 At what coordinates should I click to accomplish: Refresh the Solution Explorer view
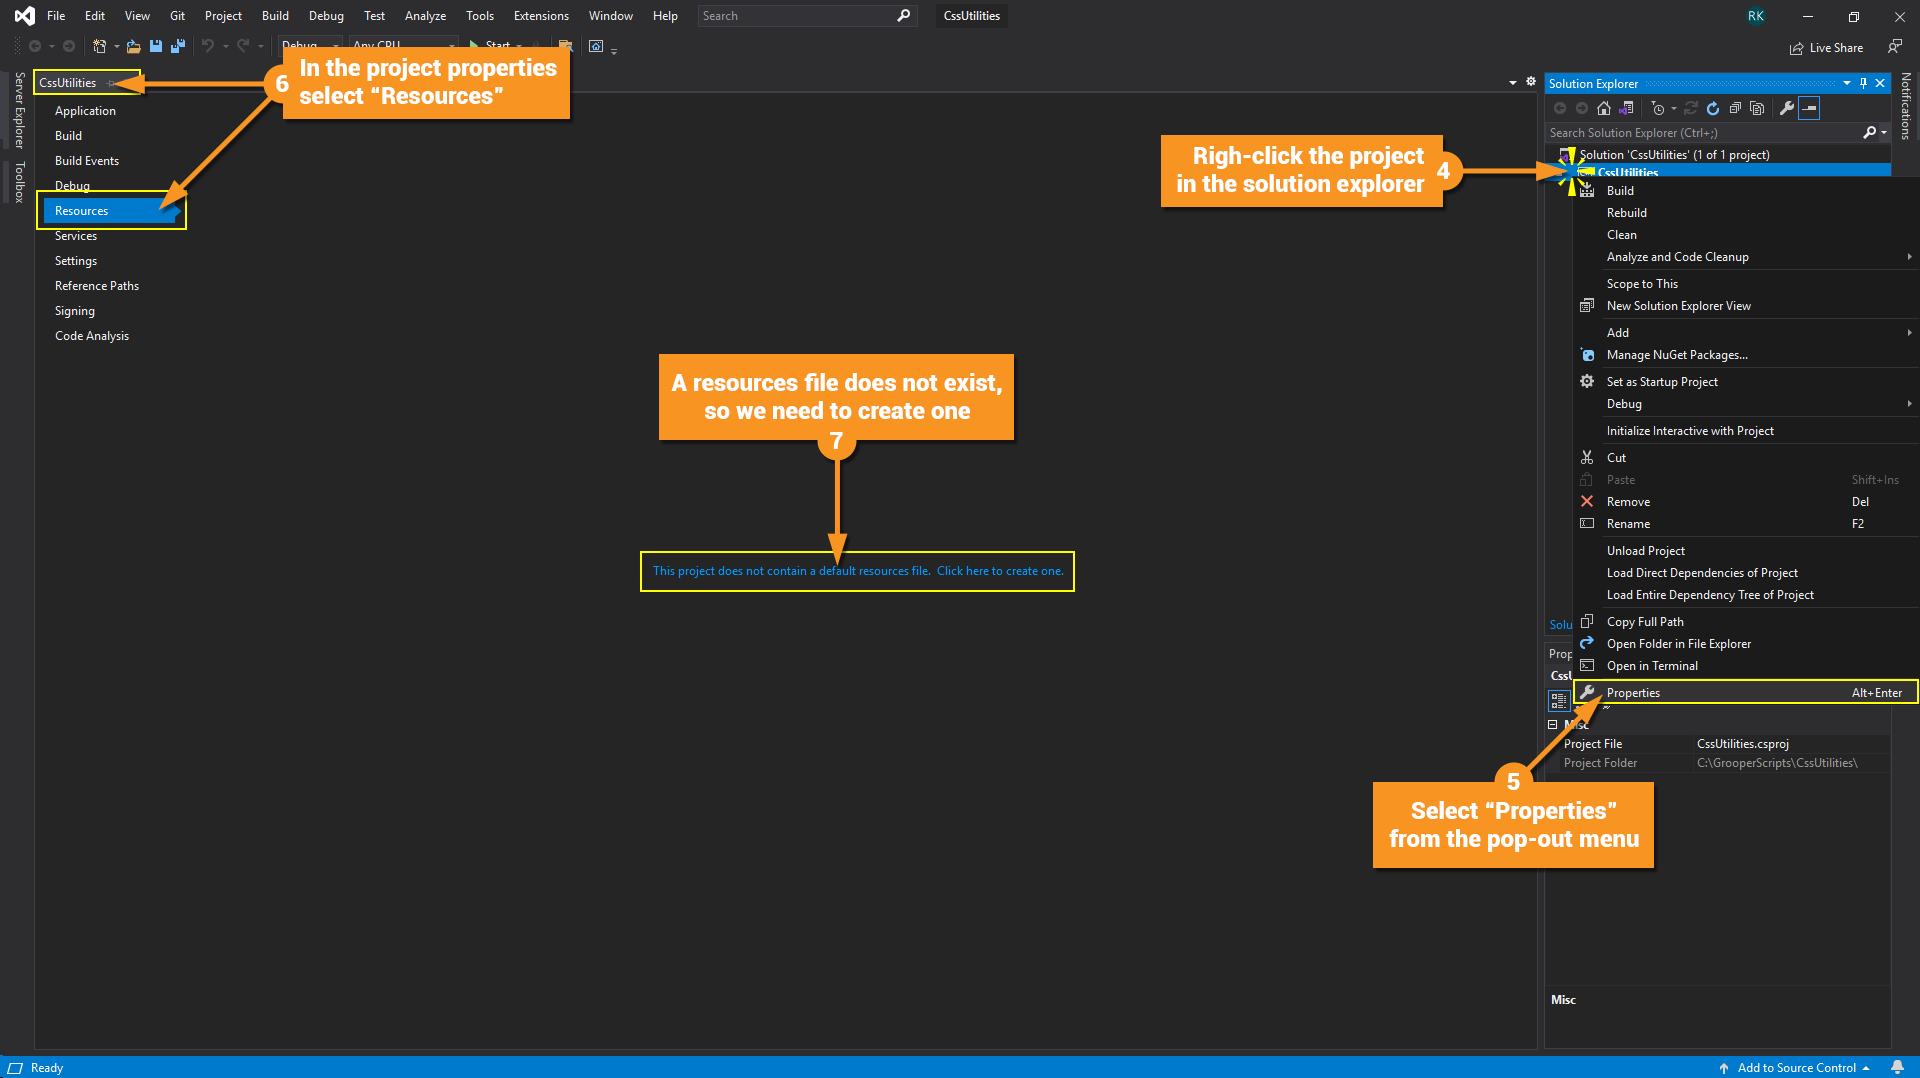1713,108
